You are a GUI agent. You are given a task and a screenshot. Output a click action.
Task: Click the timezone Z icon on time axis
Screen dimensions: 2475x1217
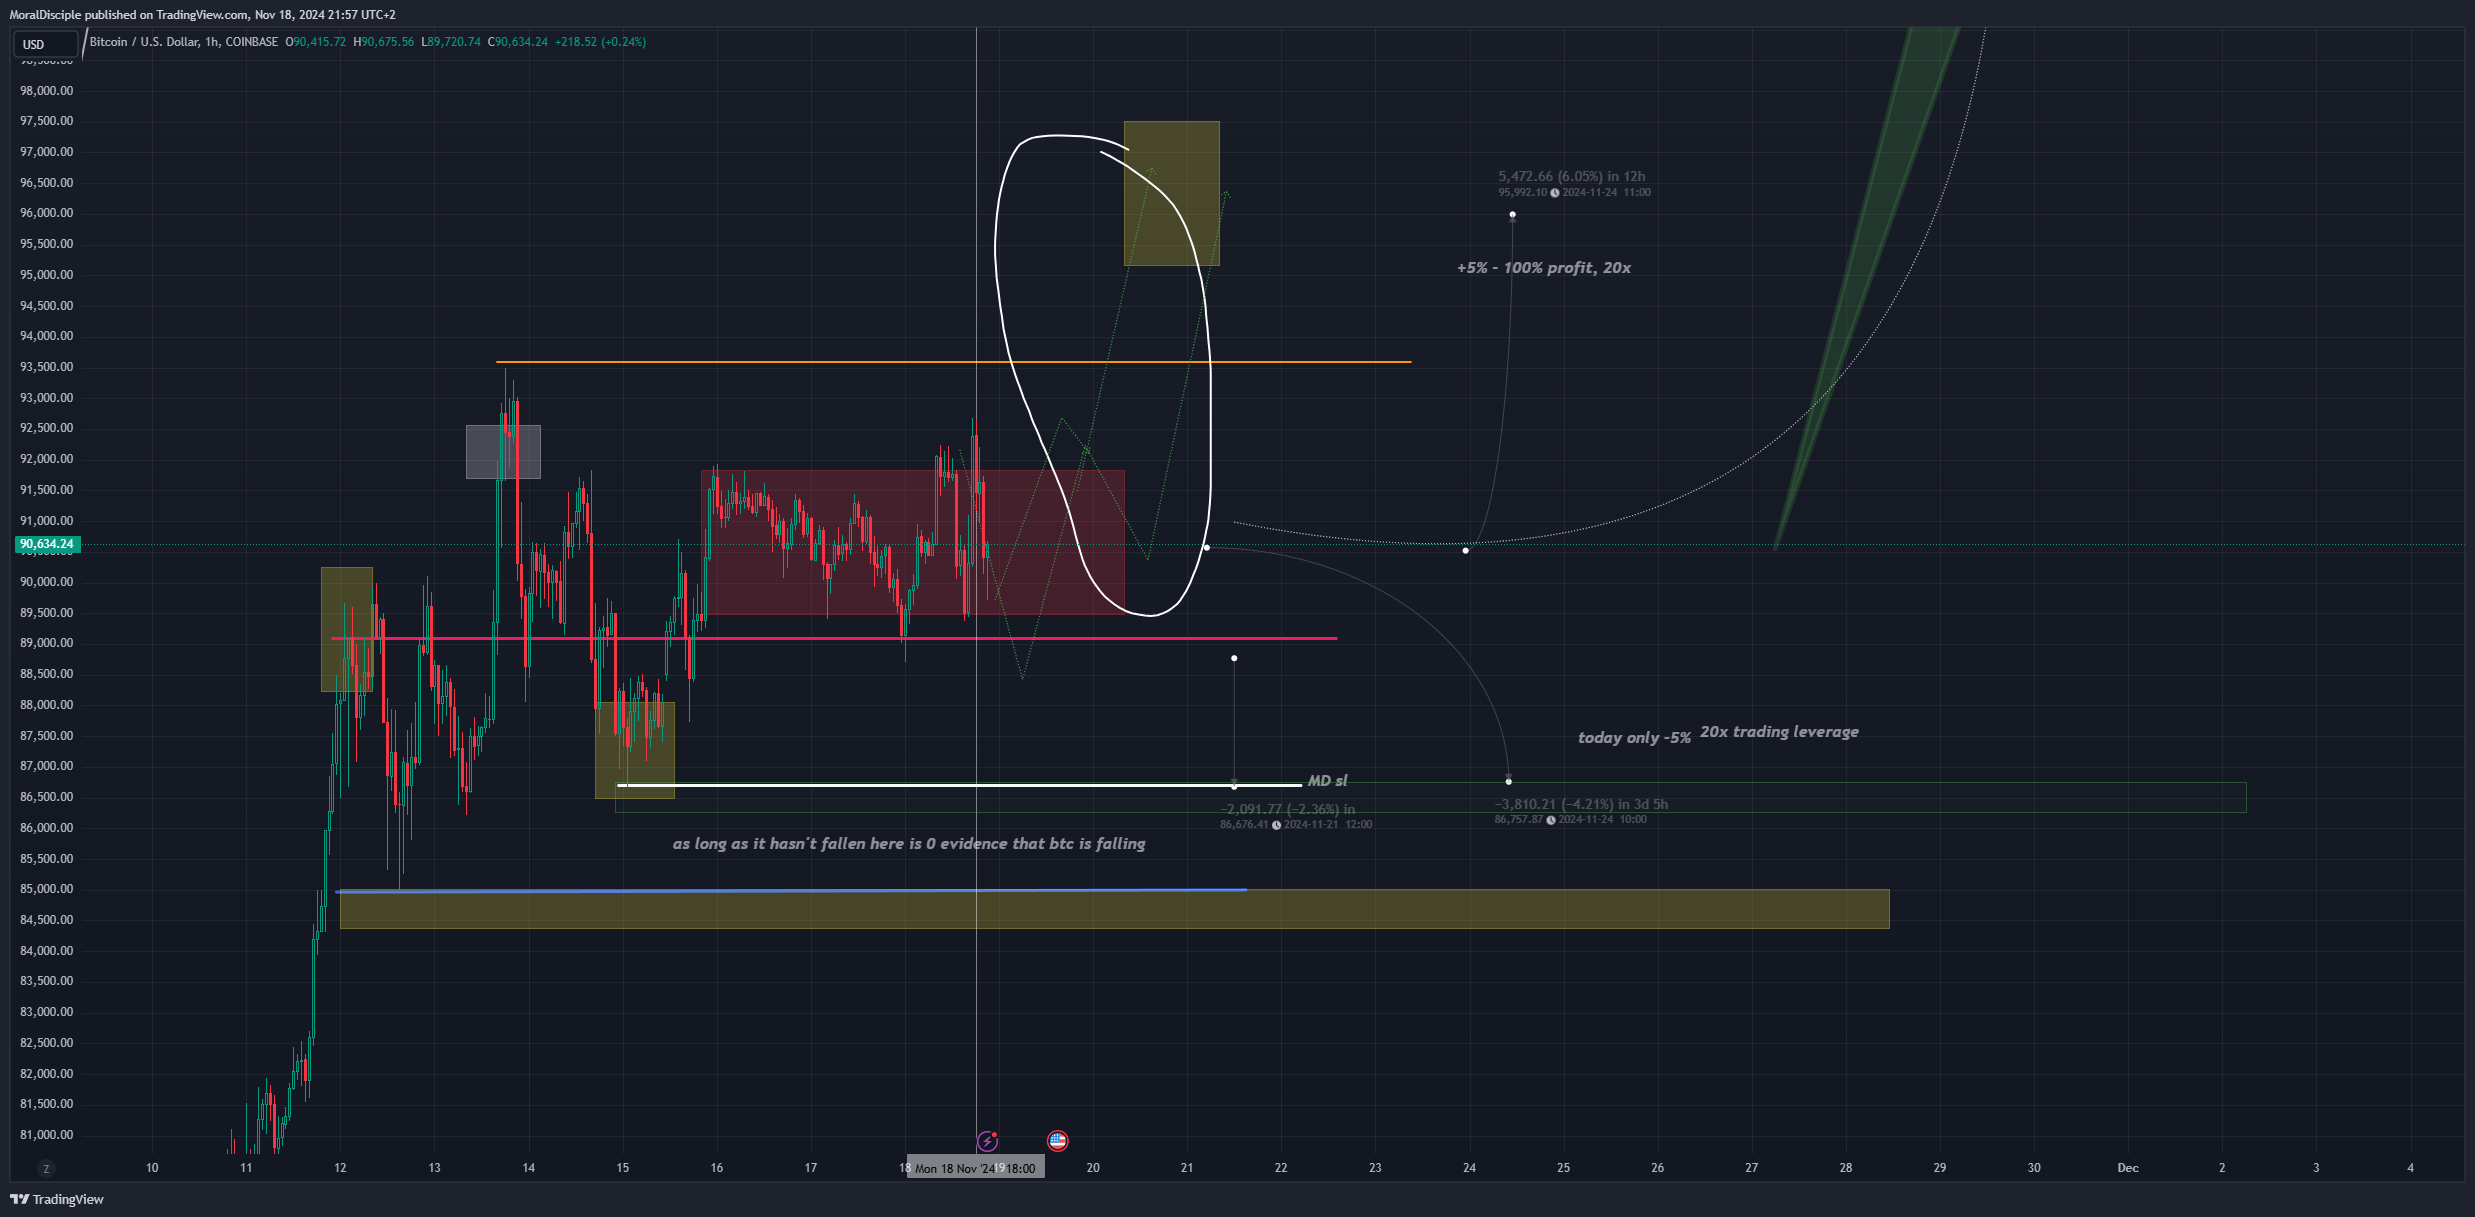pyautogui.click(x=45, y=1168)
